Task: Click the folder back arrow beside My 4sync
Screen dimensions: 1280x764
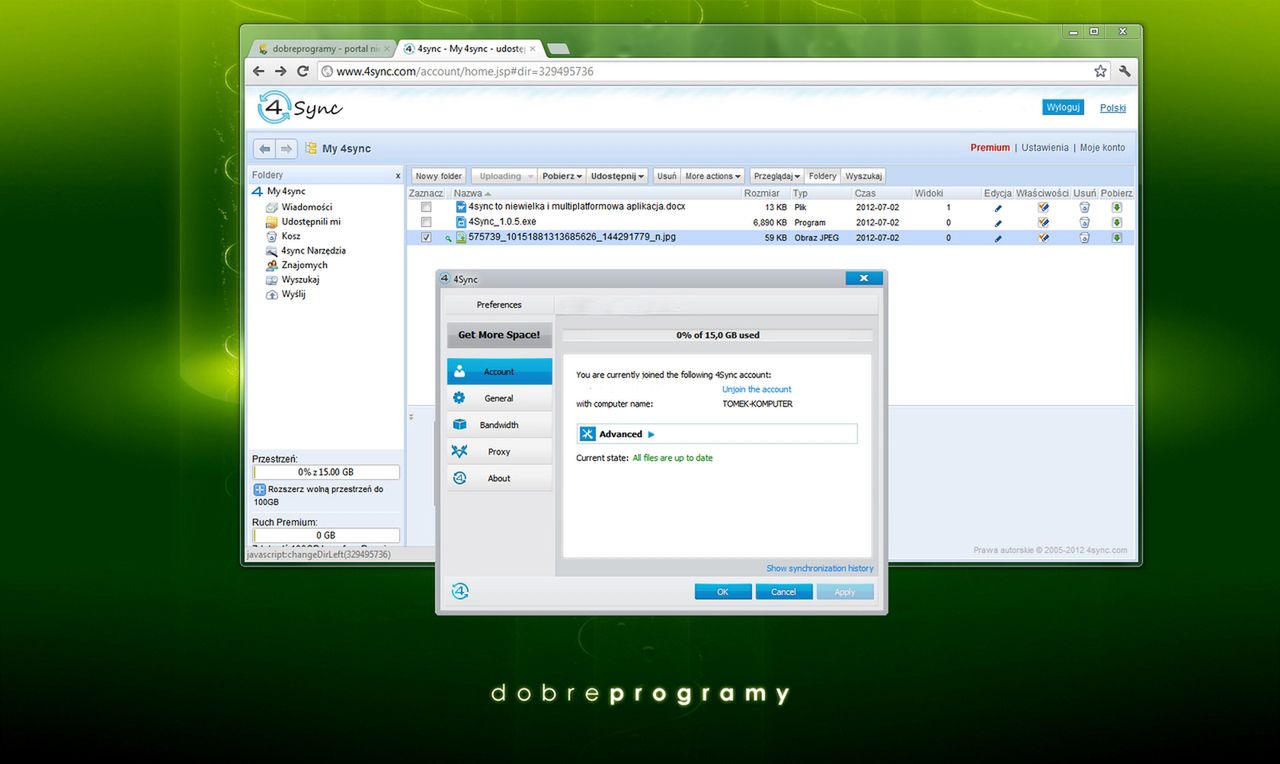Action: click(x=264, y=148)
